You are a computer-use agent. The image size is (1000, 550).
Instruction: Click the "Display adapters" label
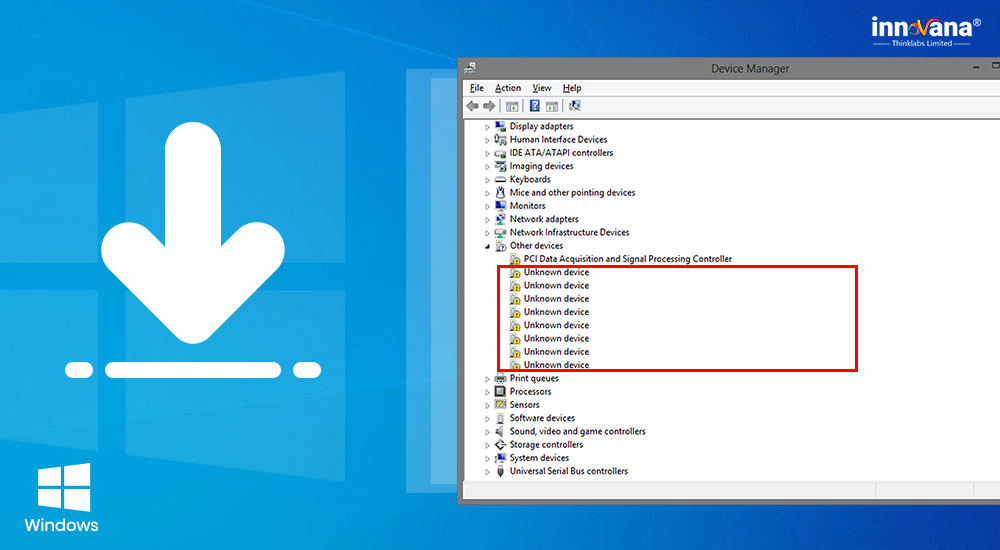pos(541,126)
